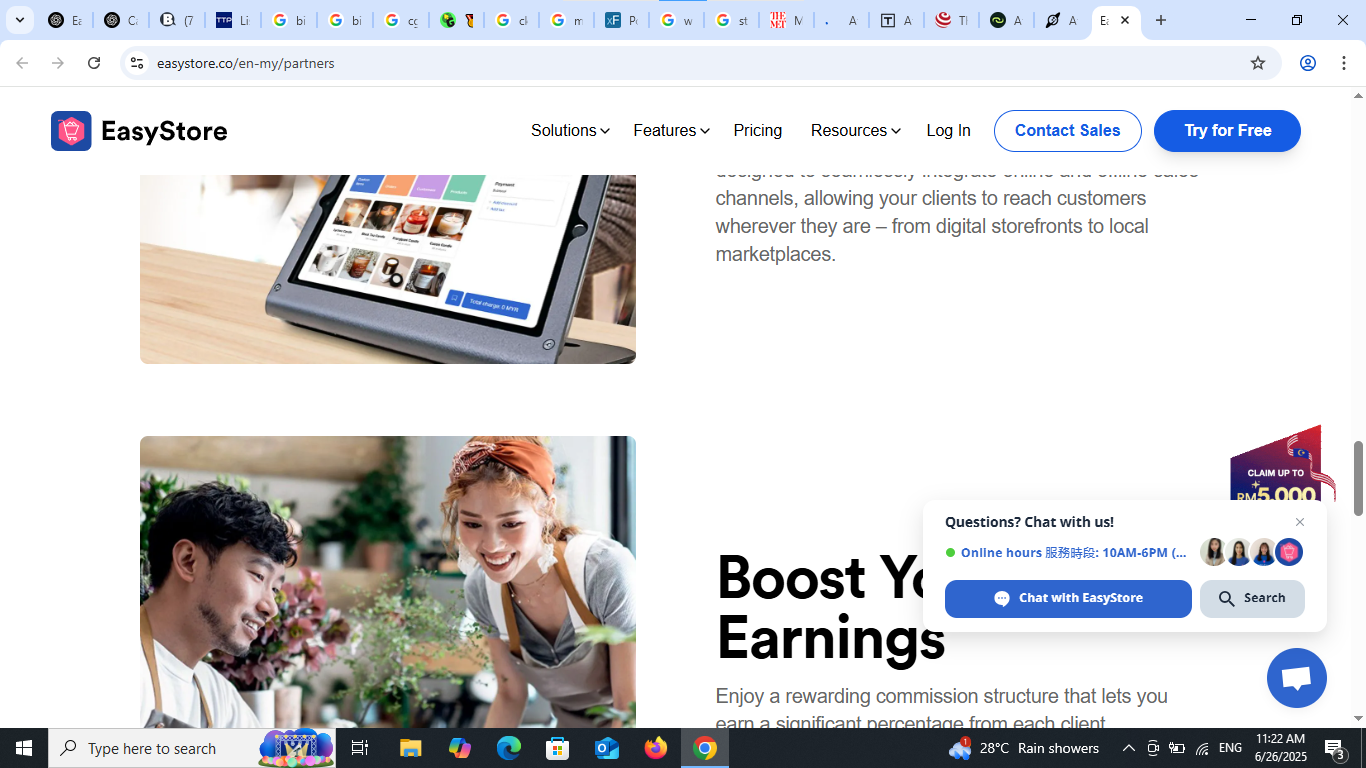Open Microsoft Store from taskbar
1366x768 pixels.
[x=558, y=748]
